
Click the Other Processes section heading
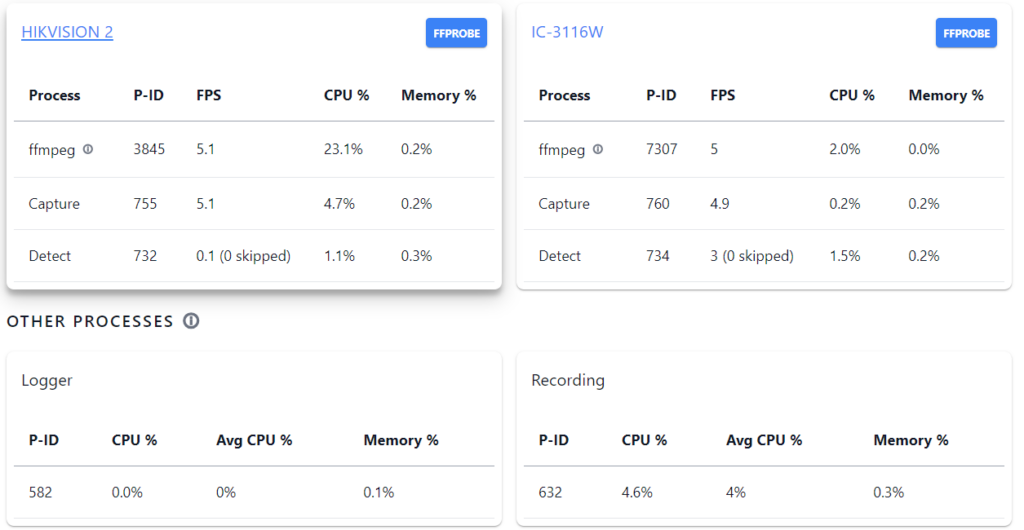[x=90, y=322]
